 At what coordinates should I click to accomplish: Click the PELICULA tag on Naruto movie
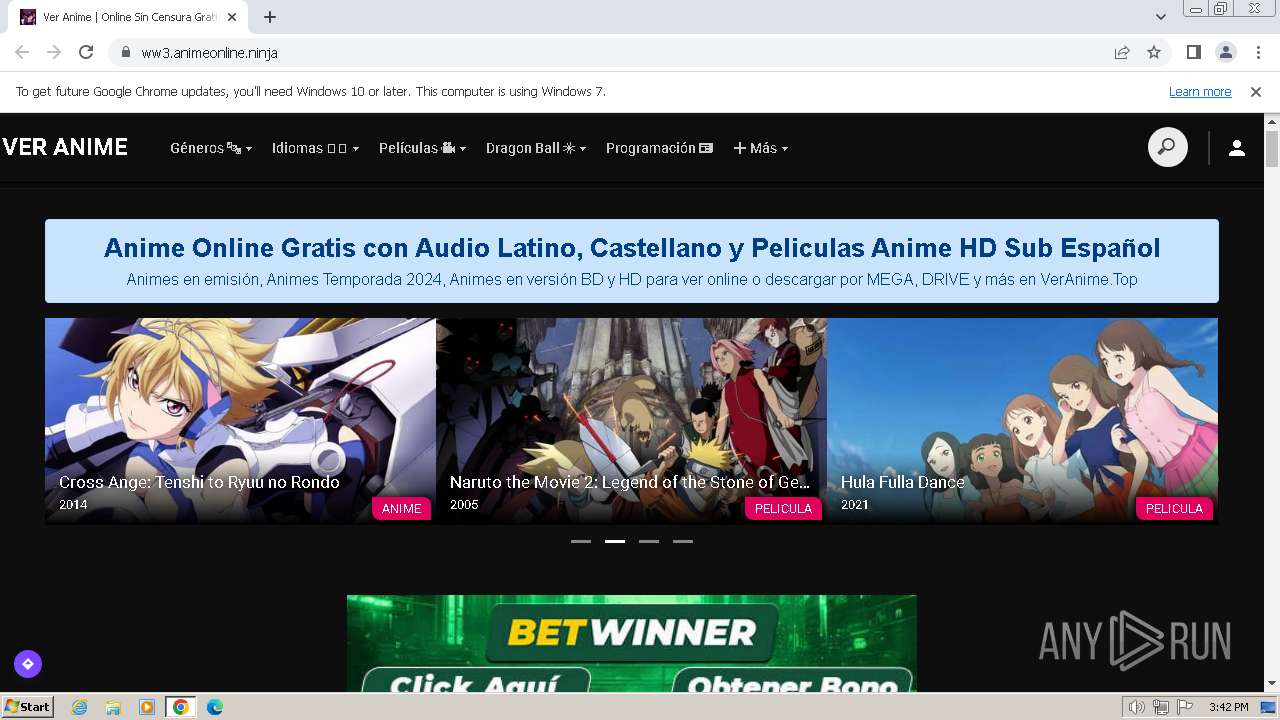coord(783,508)
